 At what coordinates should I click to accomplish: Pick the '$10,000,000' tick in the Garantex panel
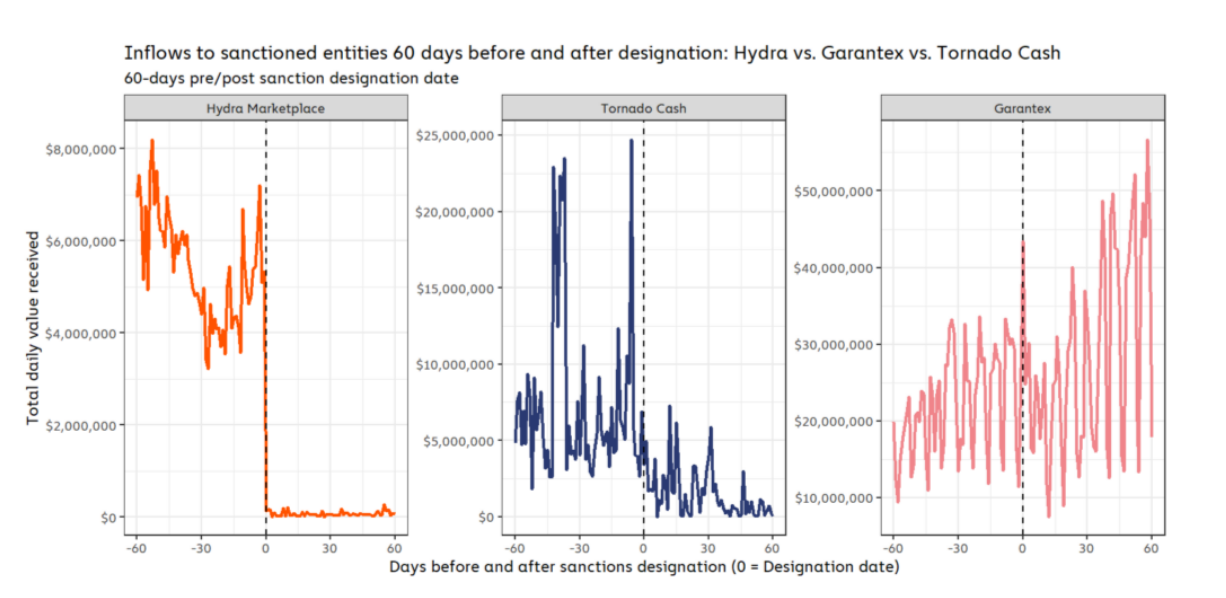pos(835,497)
